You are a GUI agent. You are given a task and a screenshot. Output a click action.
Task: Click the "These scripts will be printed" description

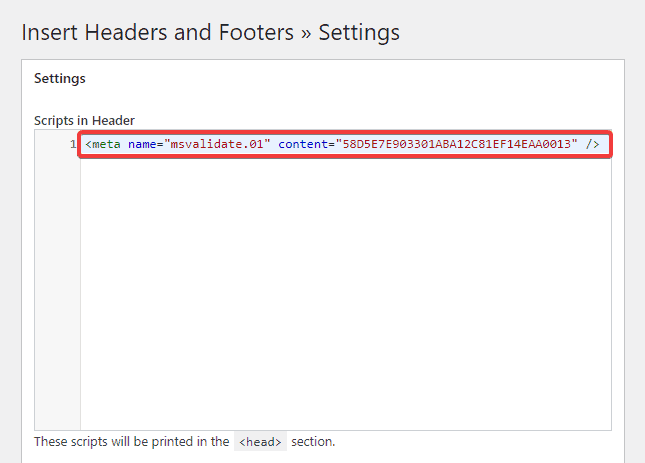coord(131,441)
